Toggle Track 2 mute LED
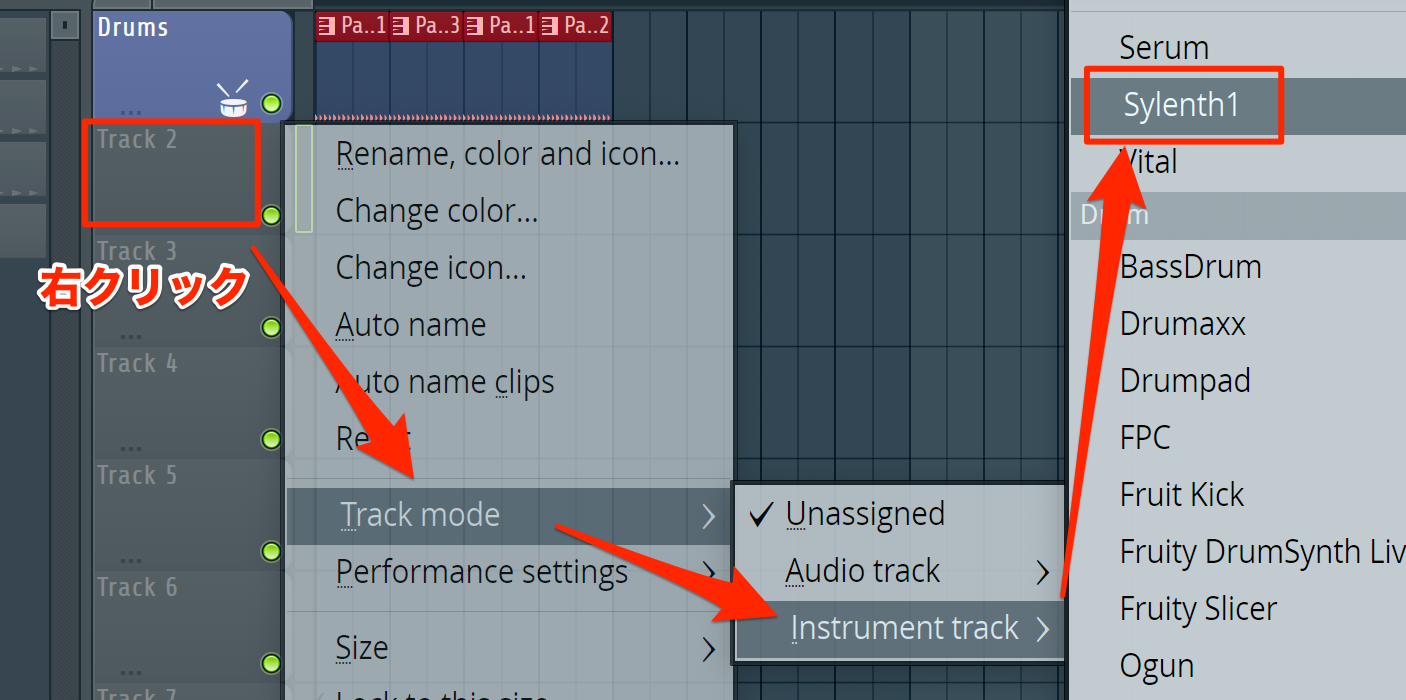The height and width of the screenshot is (700, 1406). (x=271, y=215)
